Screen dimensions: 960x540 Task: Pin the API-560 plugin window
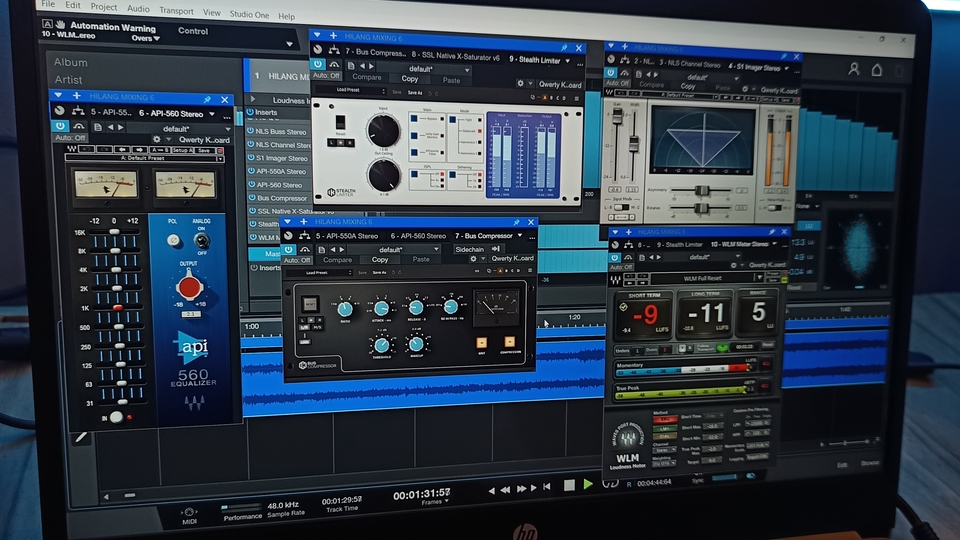point(207,100)
